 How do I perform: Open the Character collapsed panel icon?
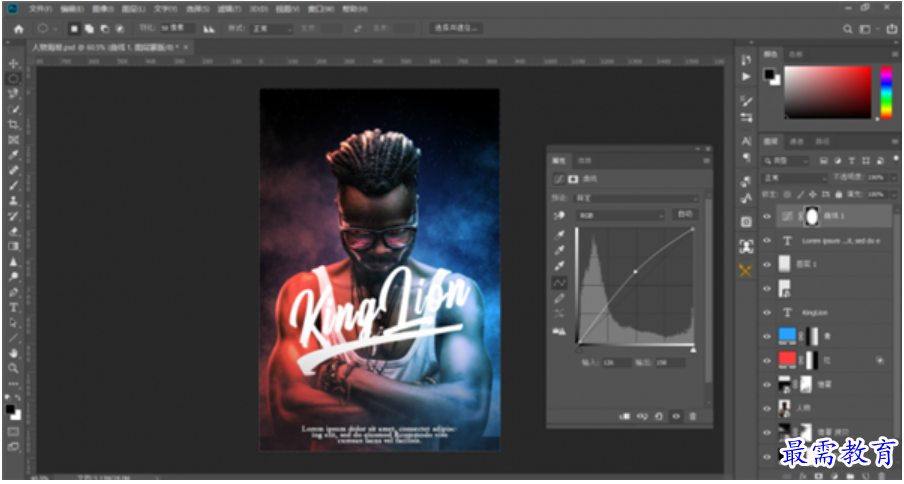click(x=746, y=141)
